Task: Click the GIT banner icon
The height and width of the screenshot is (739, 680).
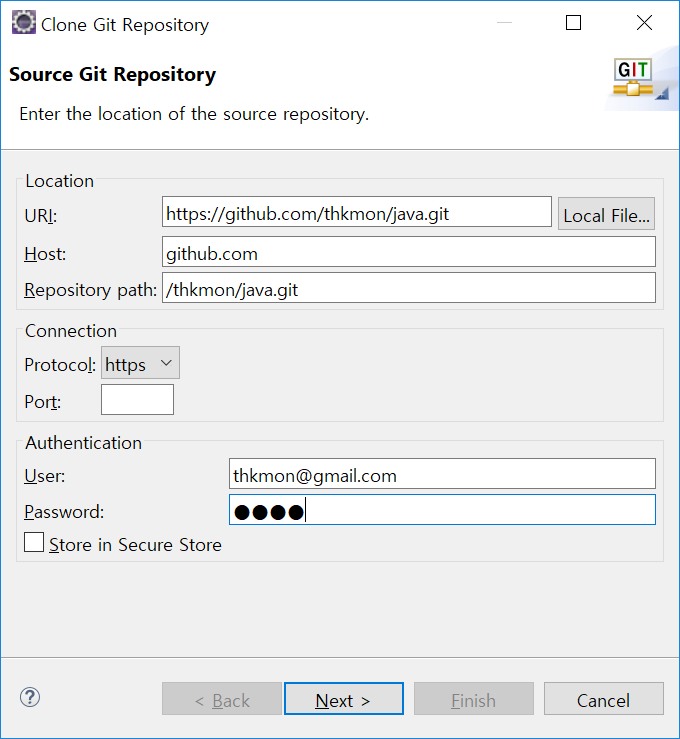Action: click(x=633, y=79)
